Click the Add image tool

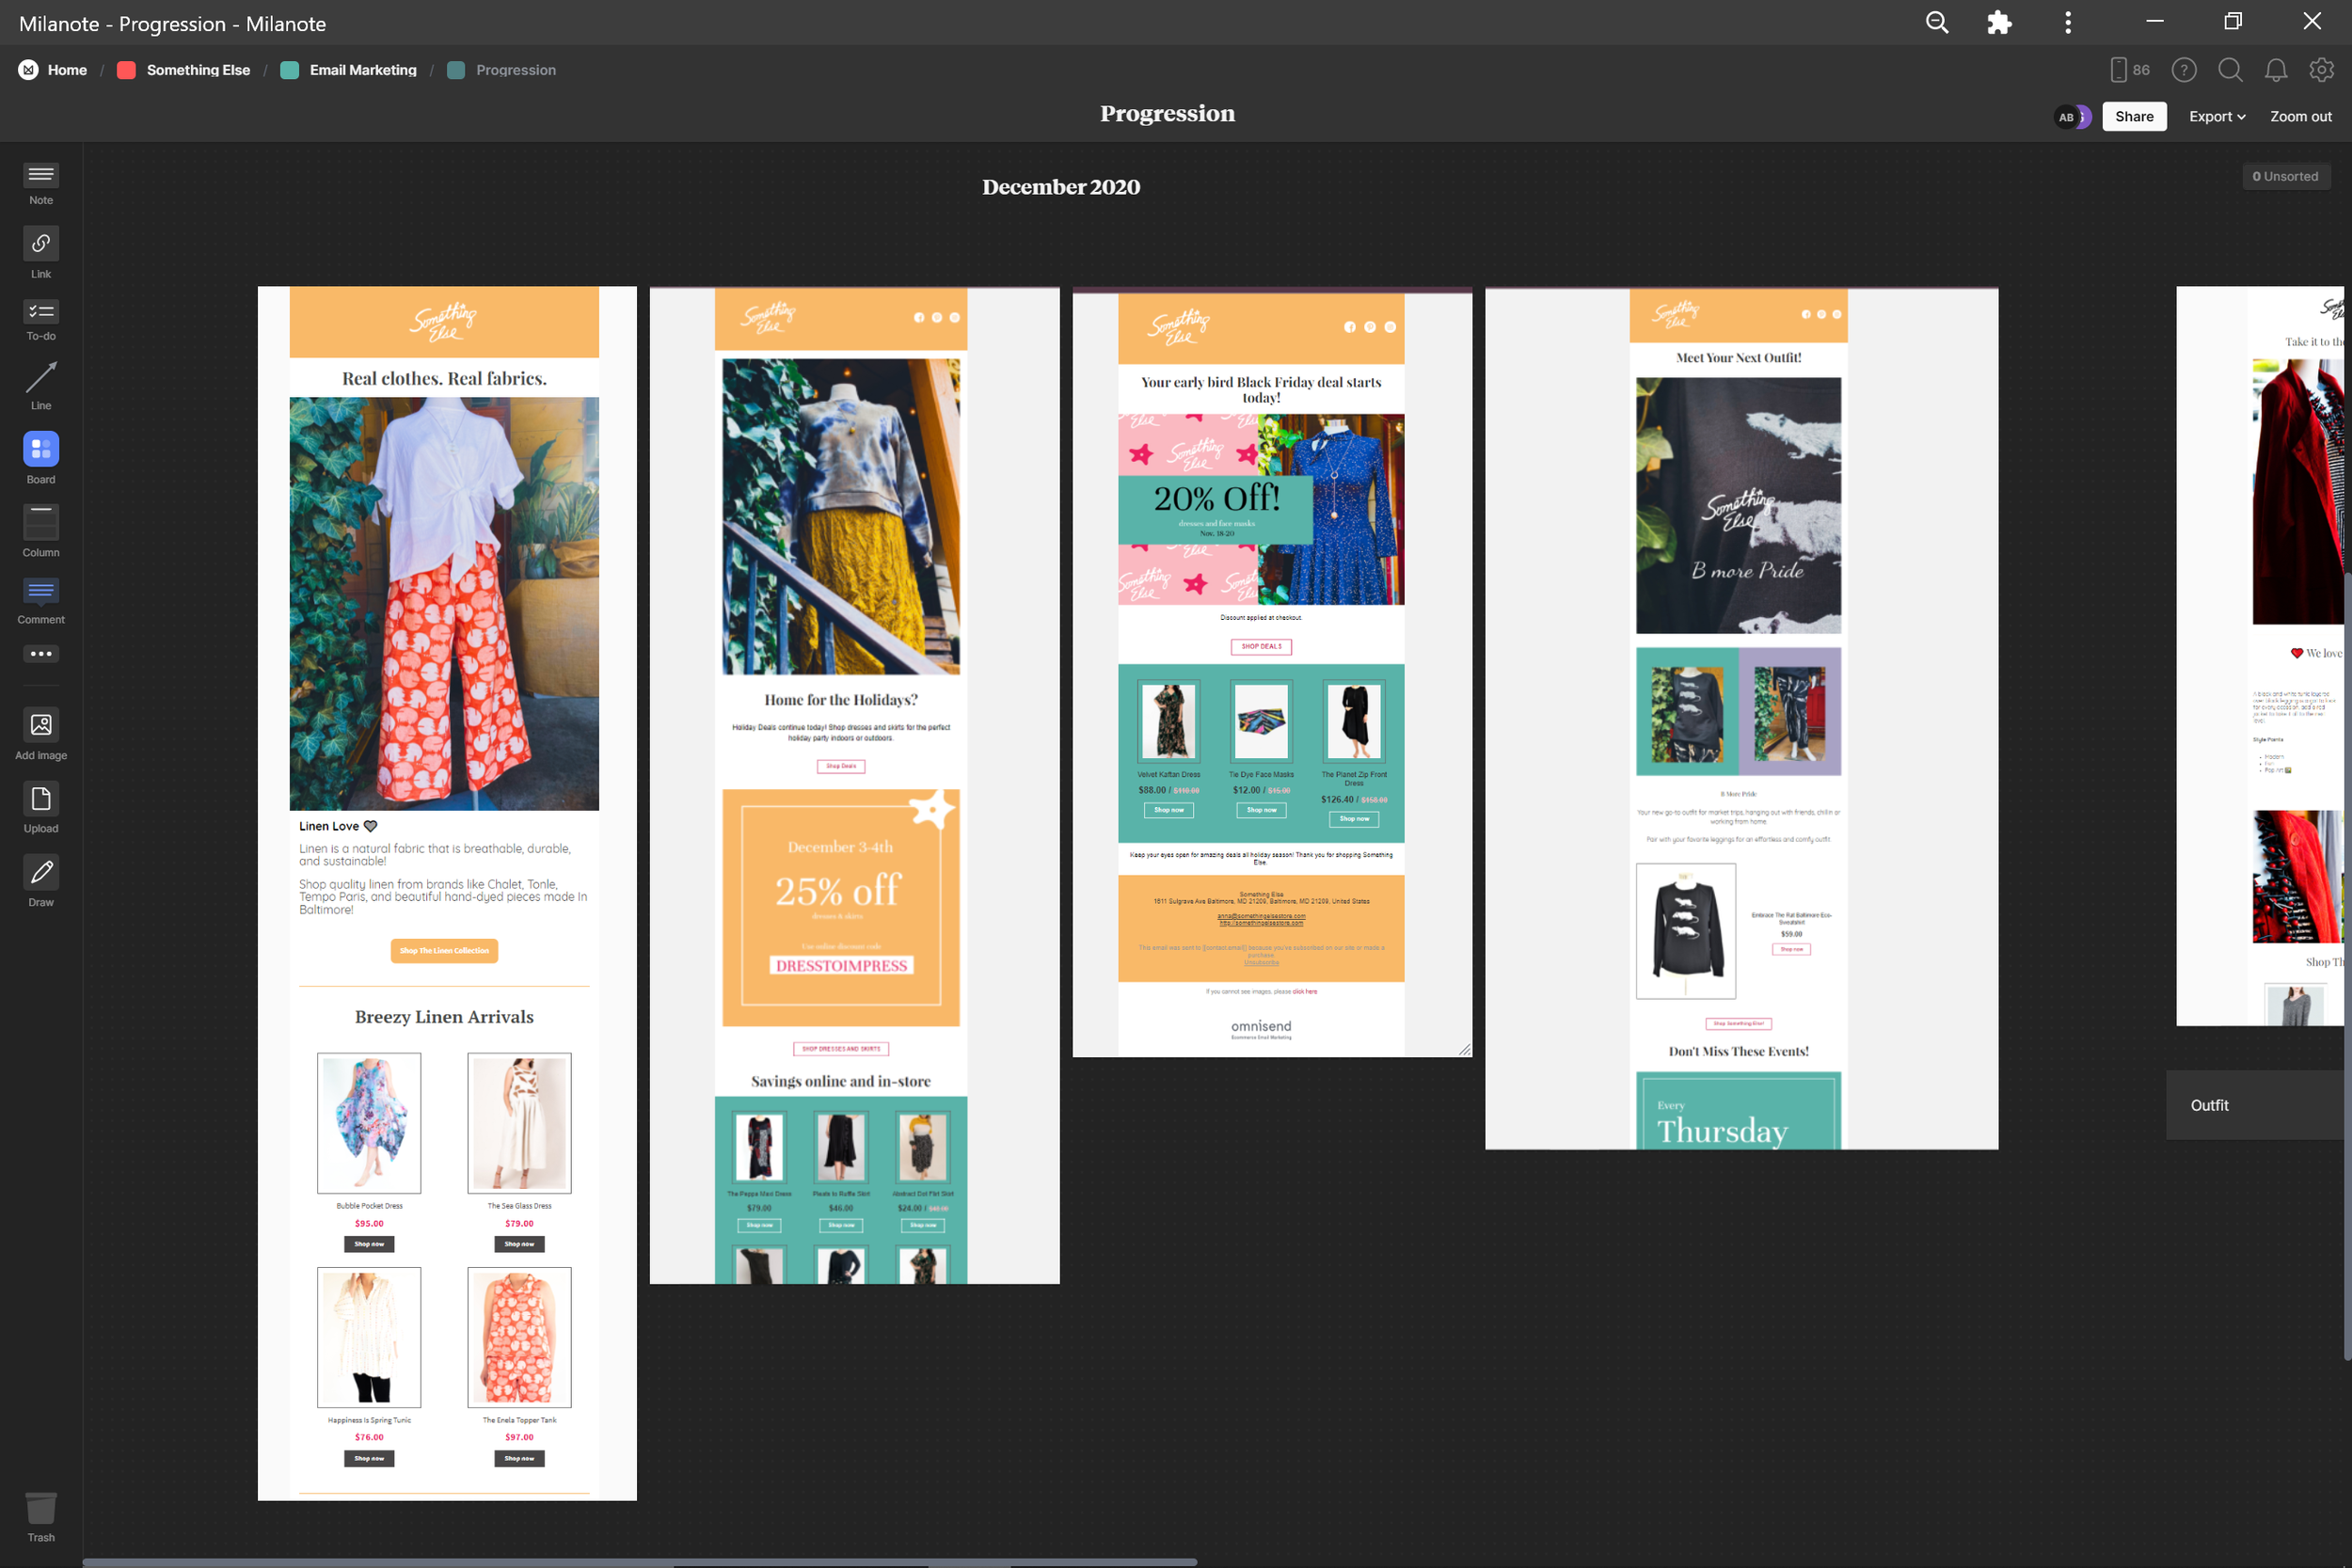click(x=41, y=735)
